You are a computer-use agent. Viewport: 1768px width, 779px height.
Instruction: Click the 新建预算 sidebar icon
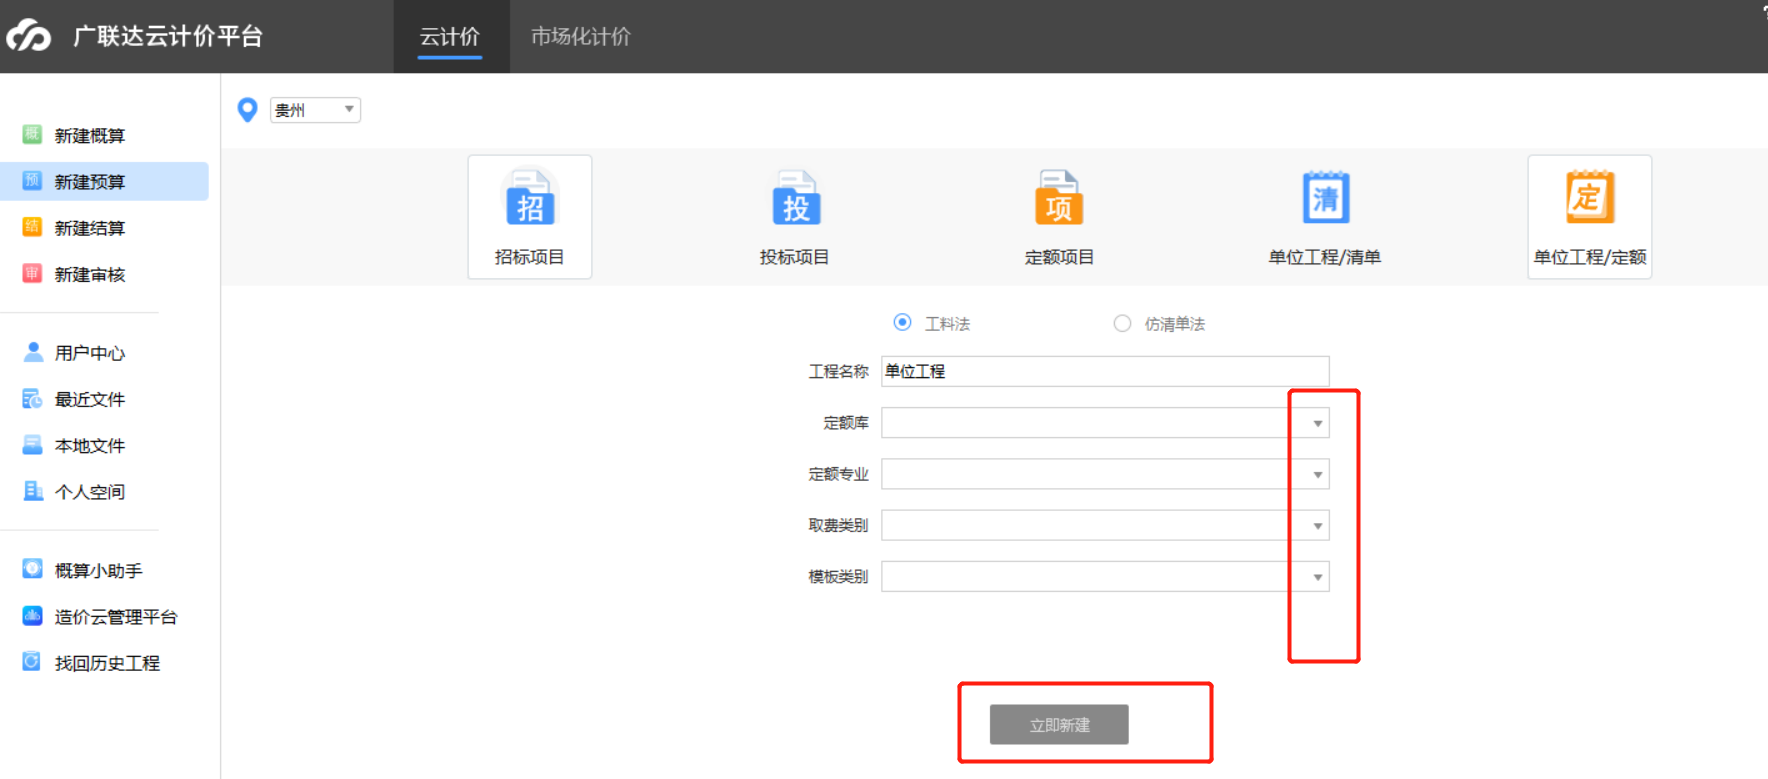pos(32,181)
